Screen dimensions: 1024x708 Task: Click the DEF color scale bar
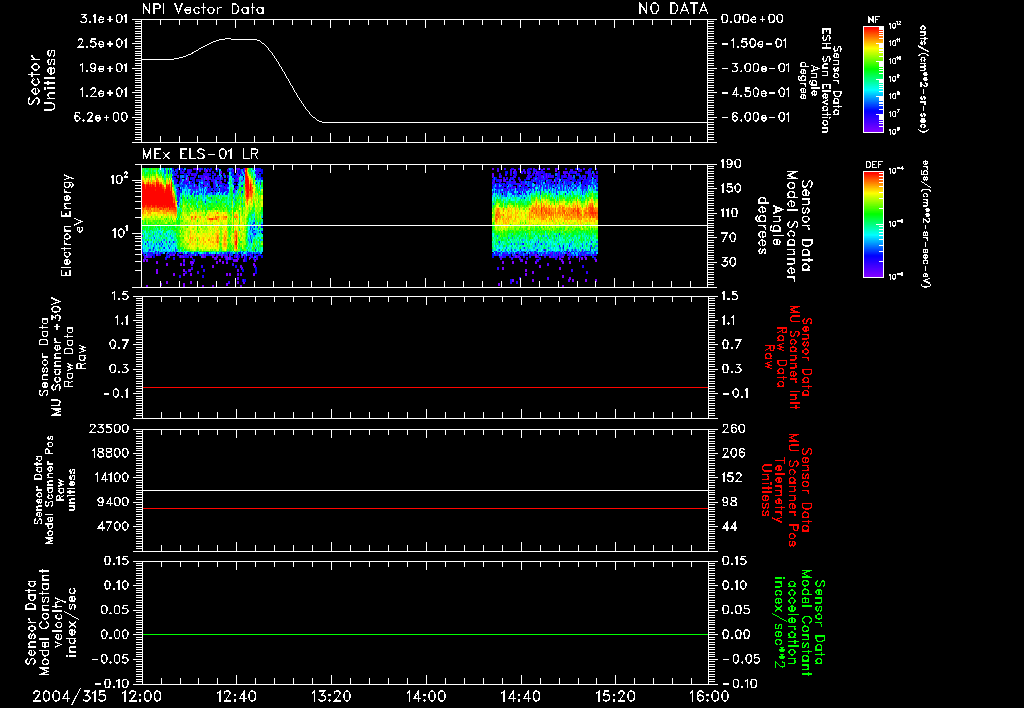874,224
